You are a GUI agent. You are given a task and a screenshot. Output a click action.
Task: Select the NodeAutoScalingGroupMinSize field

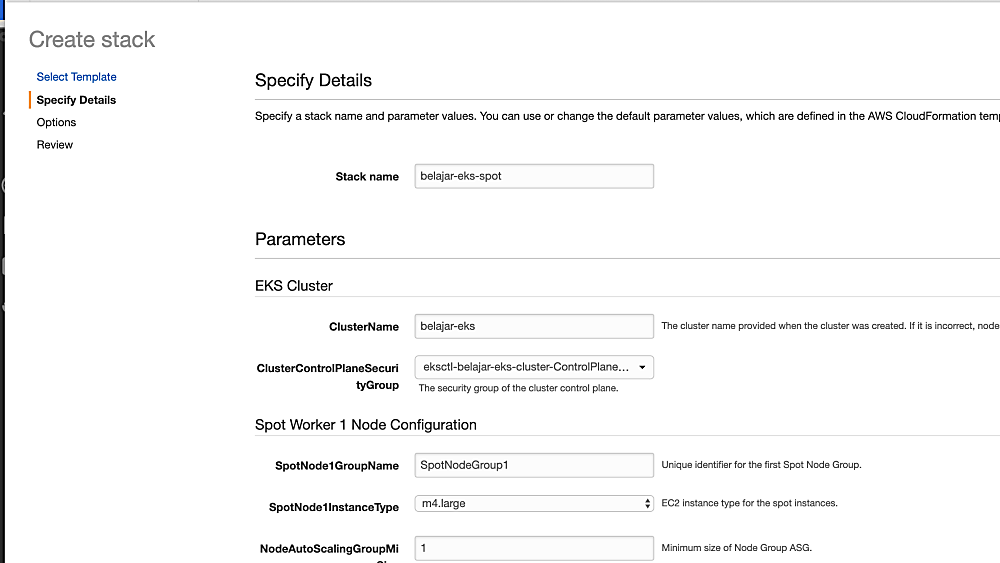(534, 549)
